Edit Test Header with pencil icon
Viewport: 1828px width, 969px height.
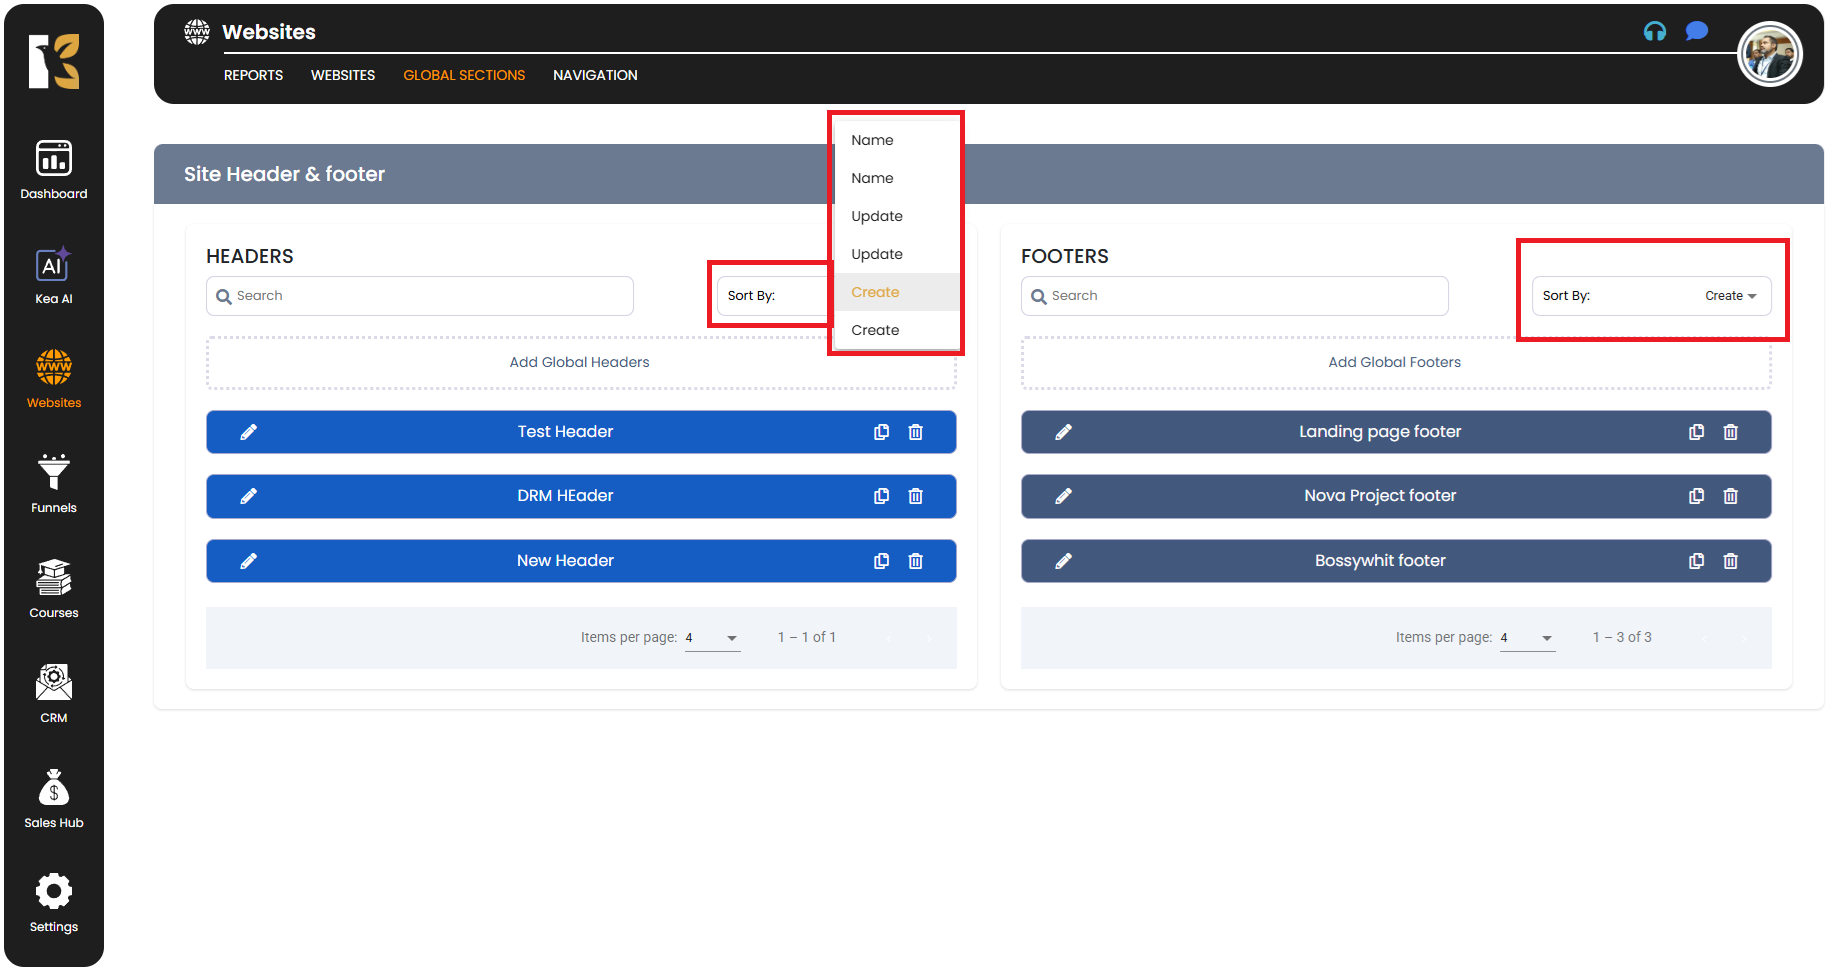249,432
